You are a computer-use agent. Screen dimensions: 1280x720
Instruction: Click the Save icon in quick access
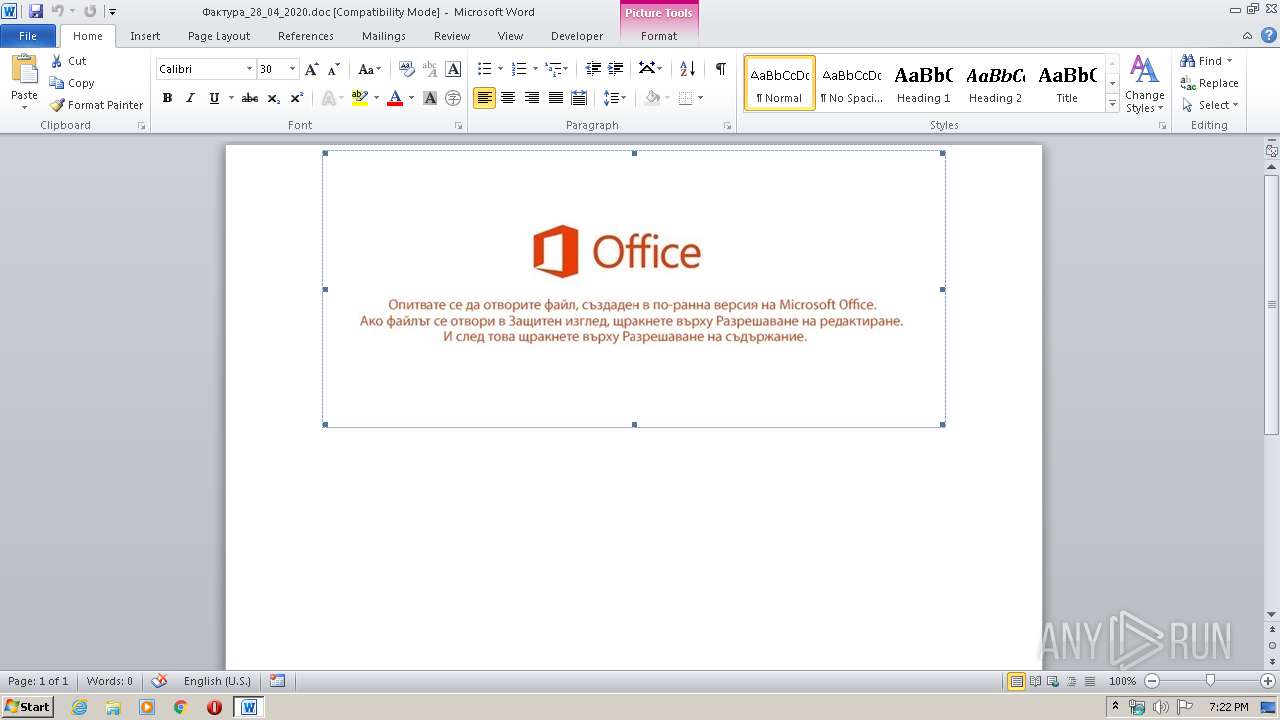click(36, 11)
